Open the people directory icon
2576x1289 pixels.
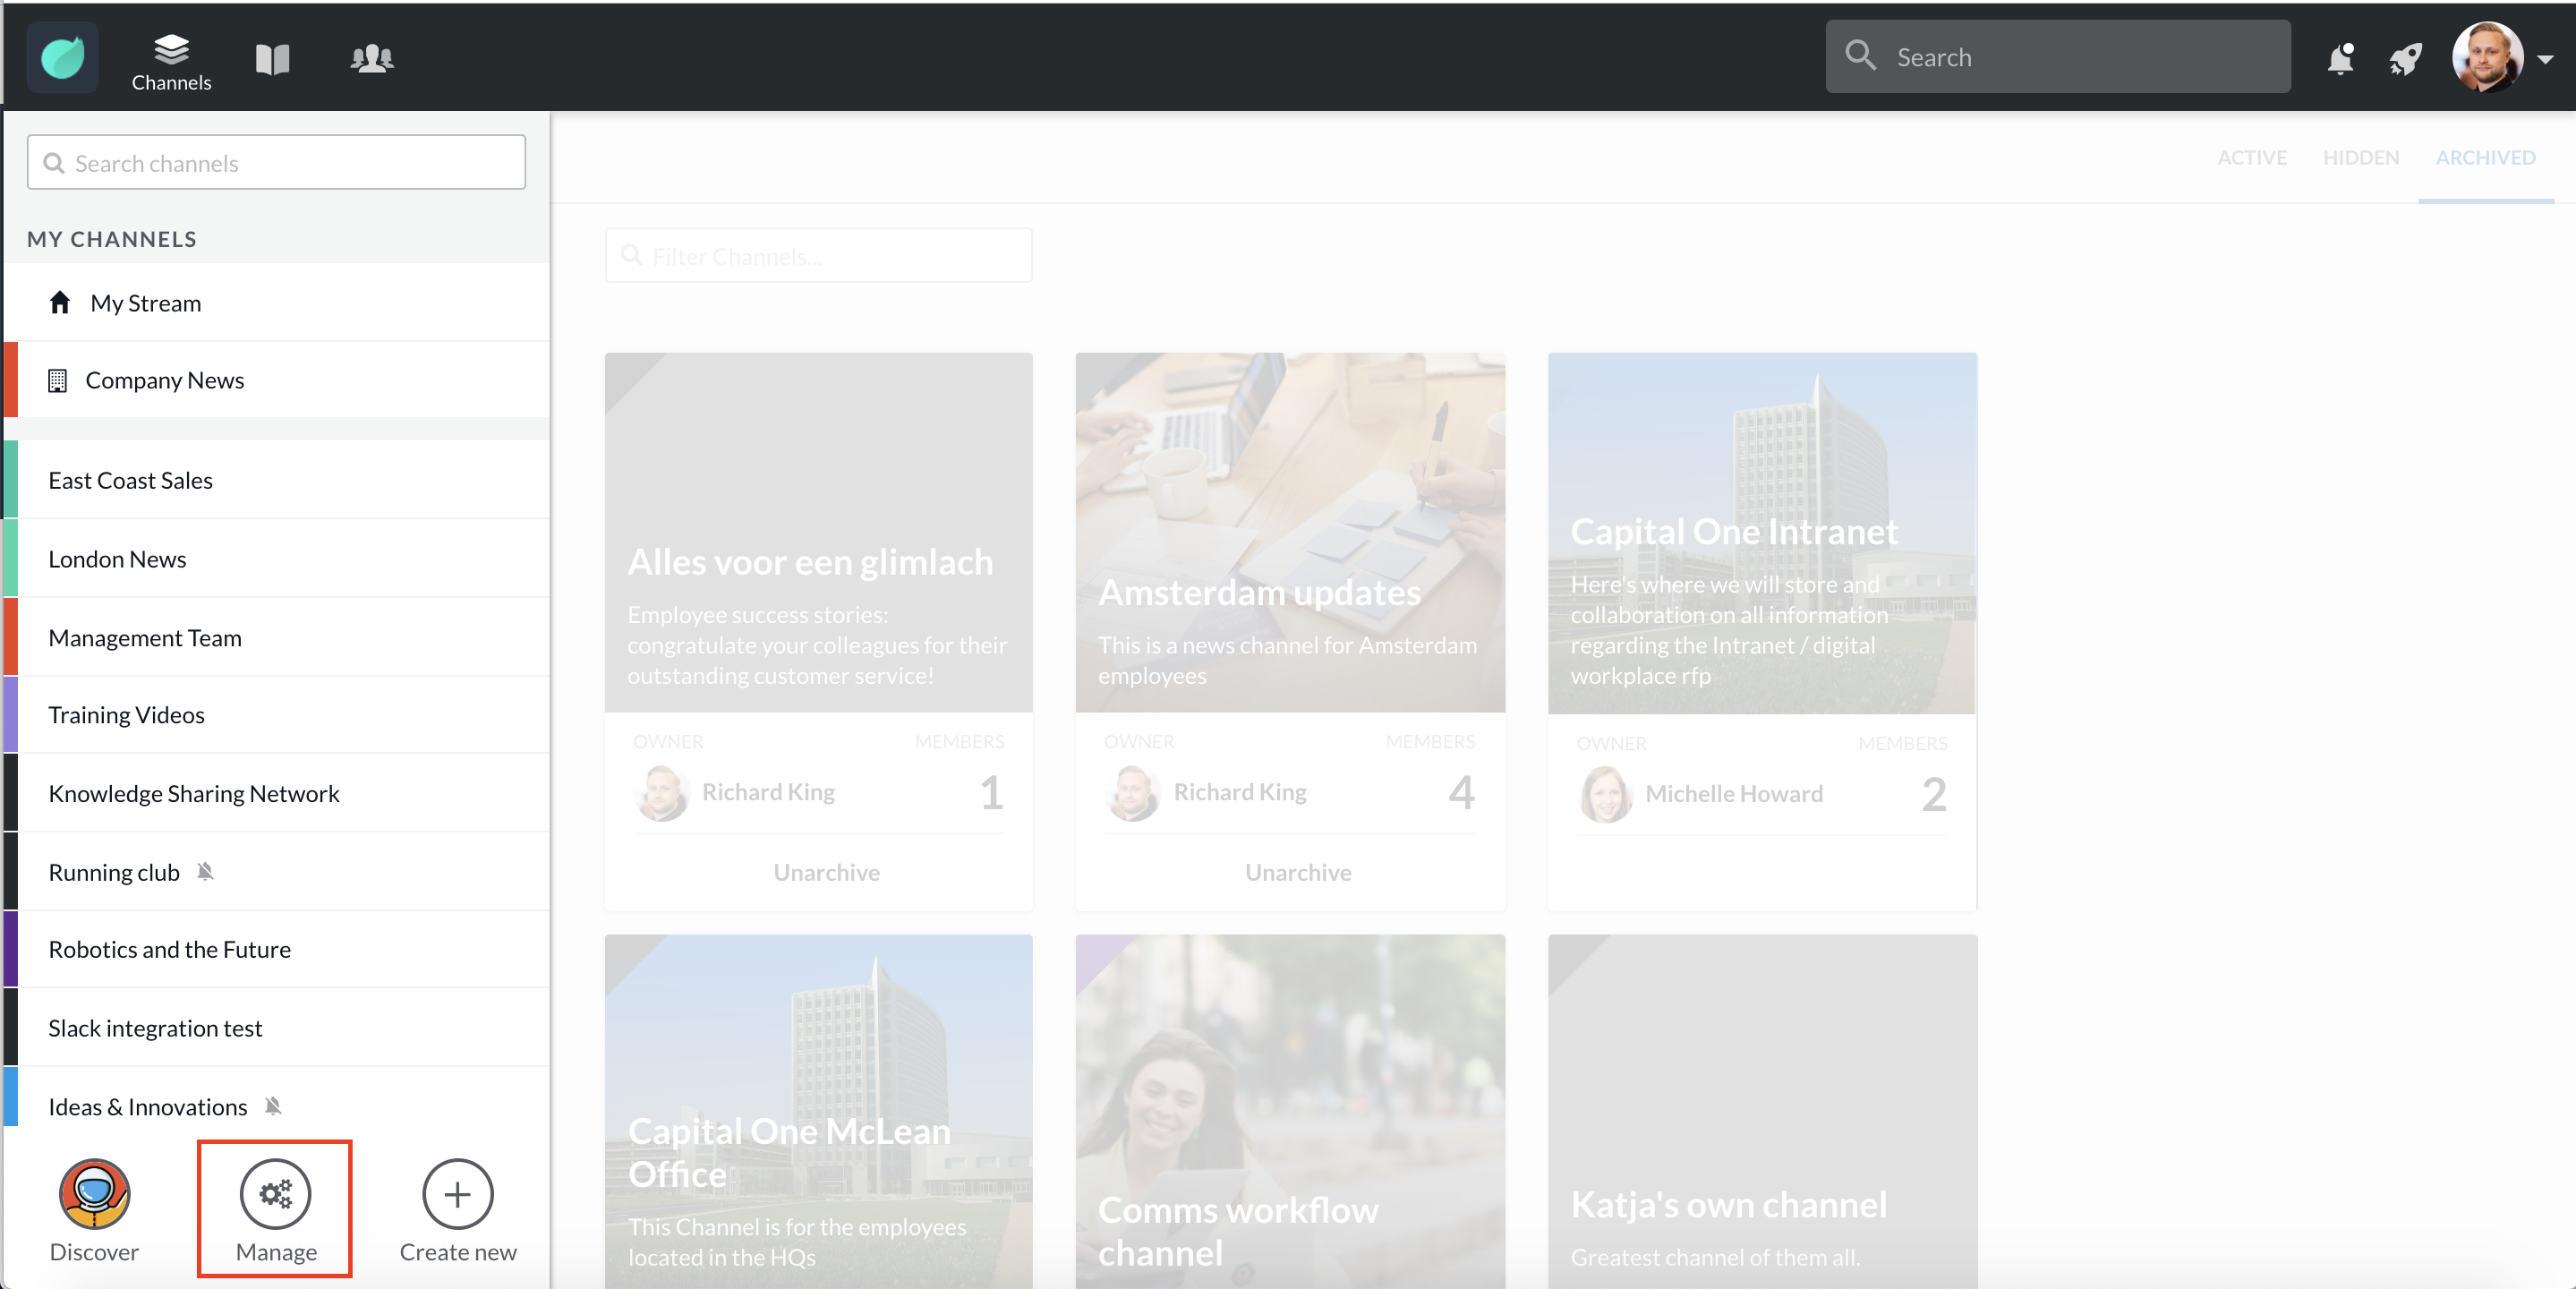[372, 58]
